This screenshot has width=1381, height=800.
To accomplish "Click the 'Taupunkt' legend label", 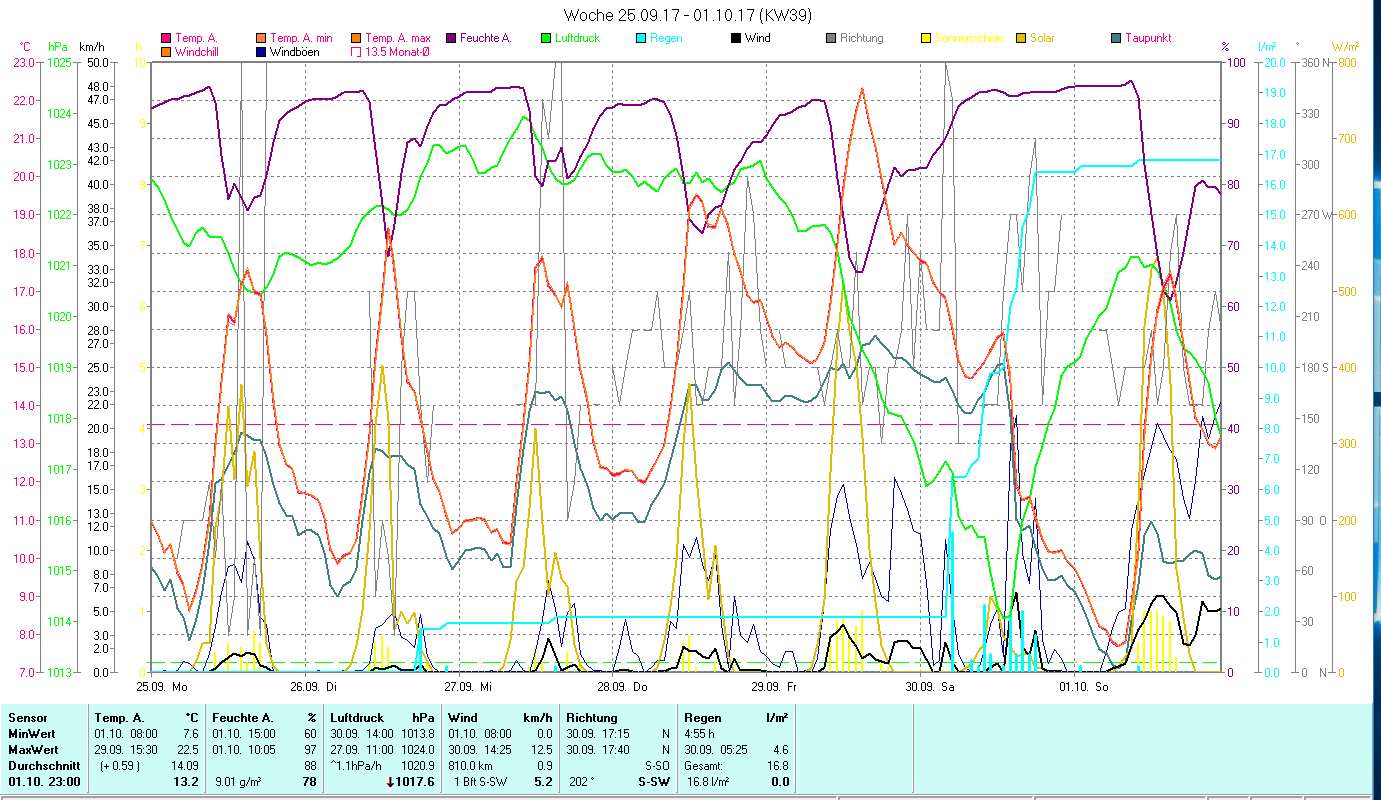I will [x=1148, y=38].
